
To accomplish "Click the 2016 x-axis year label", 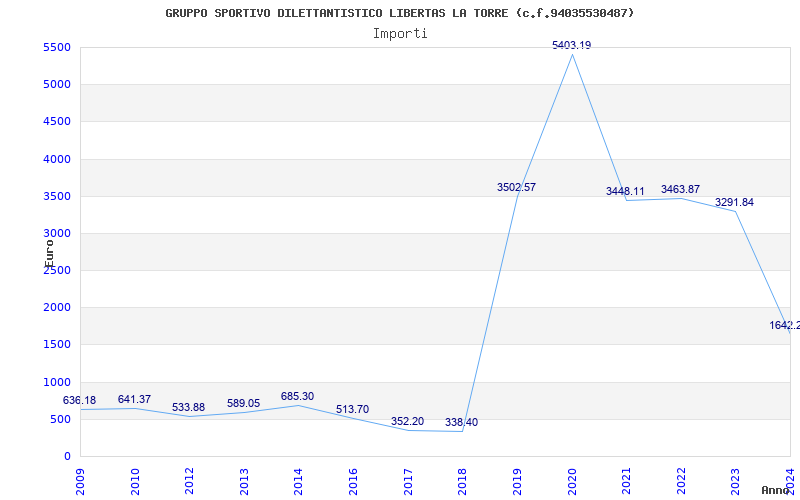I will pyautogui.click(x=353, y=481).
